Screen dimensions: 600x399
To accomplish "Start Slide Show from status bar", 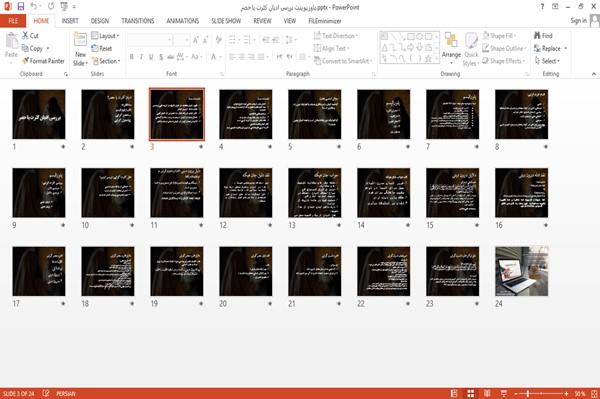I will click(504, 393).
